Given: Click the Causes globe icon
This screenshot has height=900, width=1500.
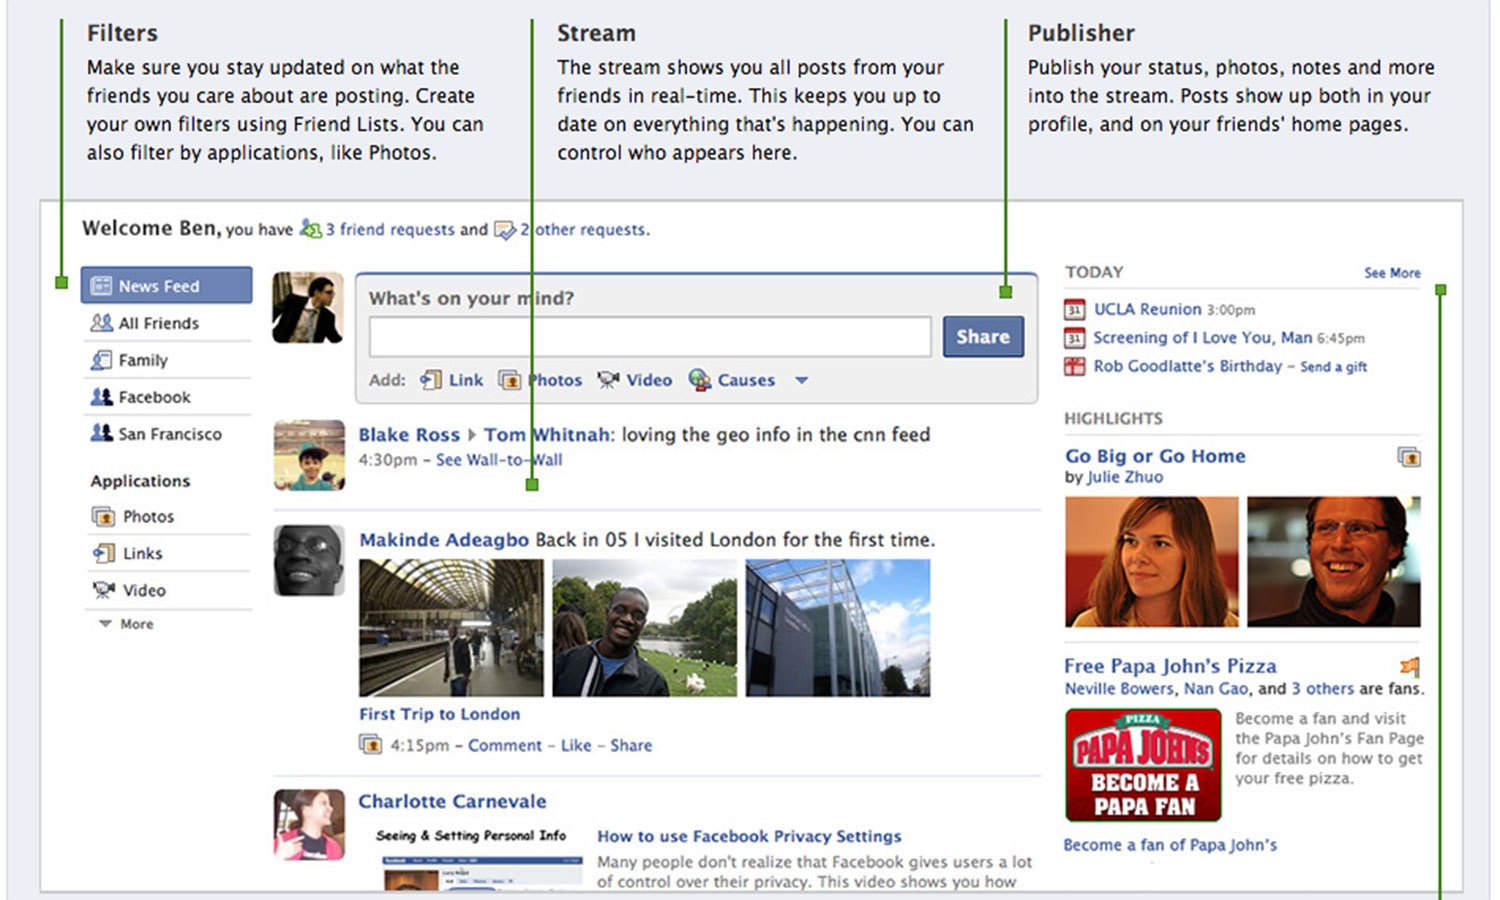Looking at the screenshot, I should click(x=700, y=380).
